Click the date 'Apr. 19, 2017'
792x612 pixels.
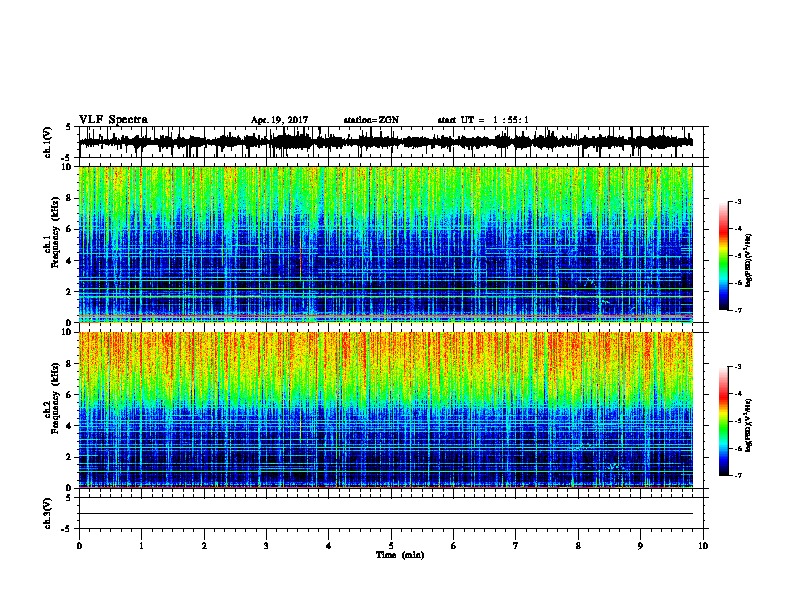(x=279, y=120)
